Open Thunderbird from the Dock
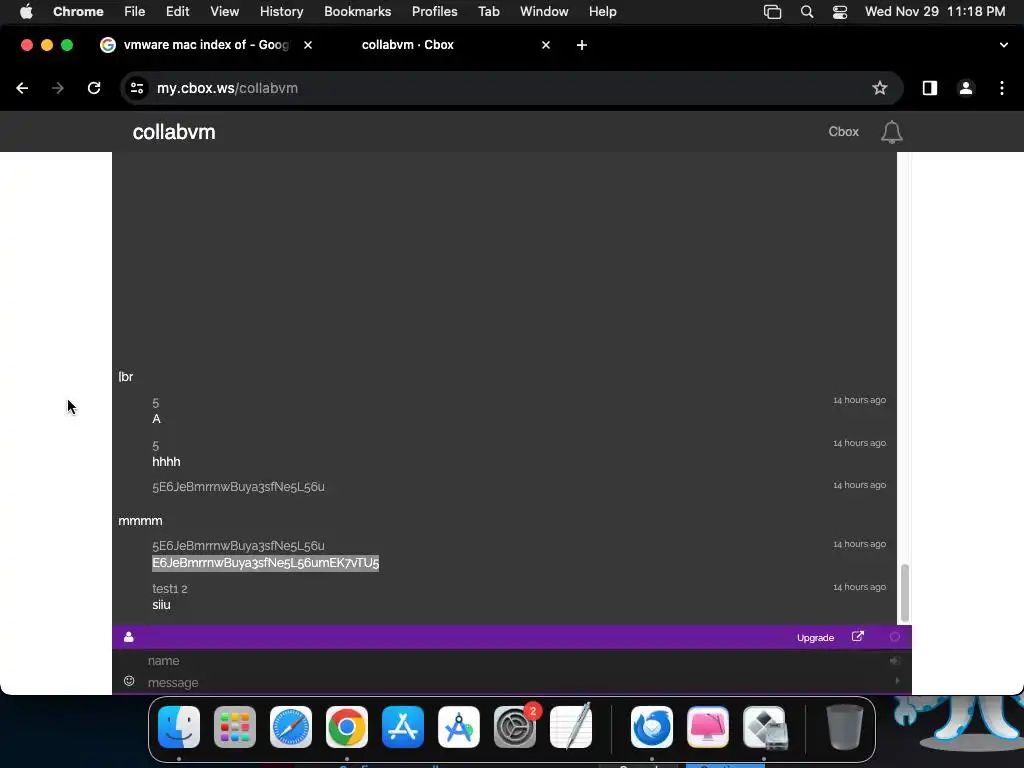1024x768 pixels. 652,727
